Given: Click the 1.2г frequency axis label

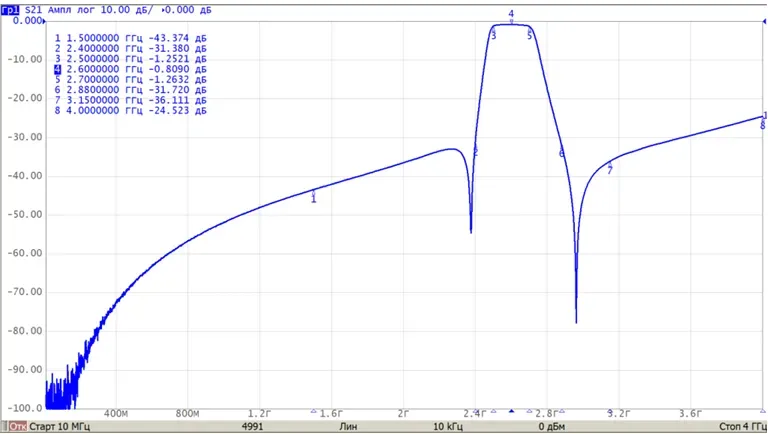Looking at the screenshot, I should coord(259,414).
